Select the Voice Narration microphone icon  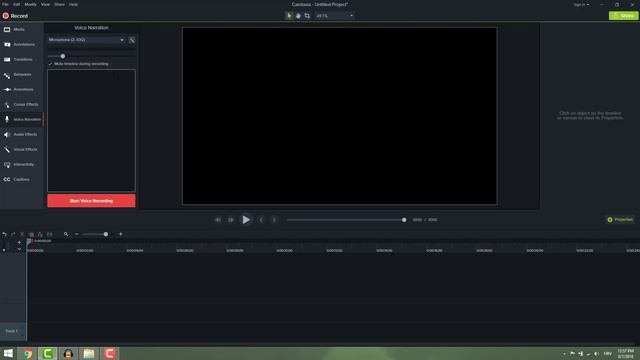(7, 119)
